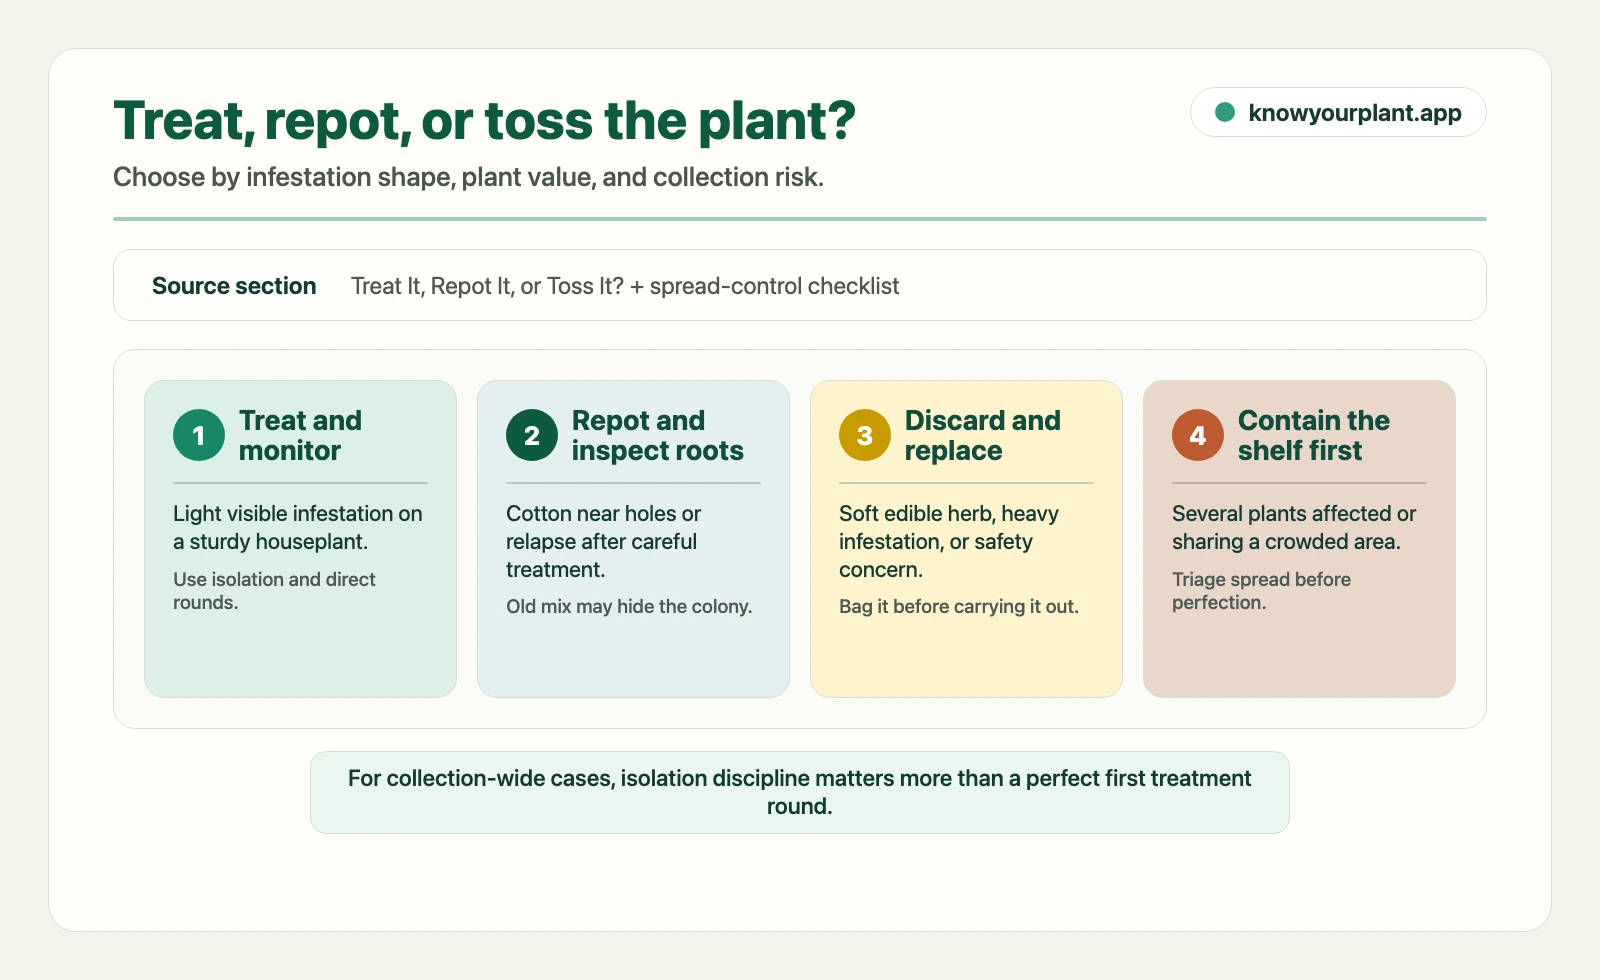Click the subtitle 'Choose by infestation shape, plant value'
The height and width of the screenshot is (980, 1600).
[468, 177]
